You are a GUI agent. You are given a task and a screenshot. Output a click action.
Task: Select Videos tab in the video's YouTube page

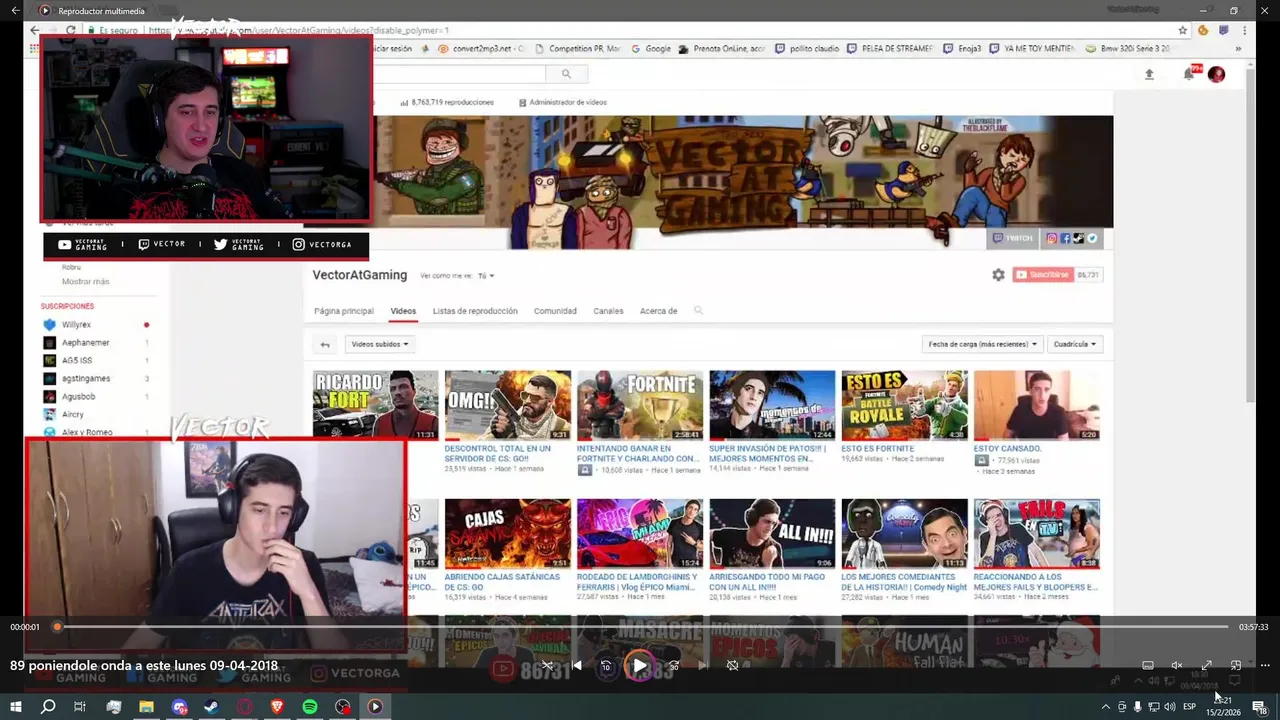[403, 311]
